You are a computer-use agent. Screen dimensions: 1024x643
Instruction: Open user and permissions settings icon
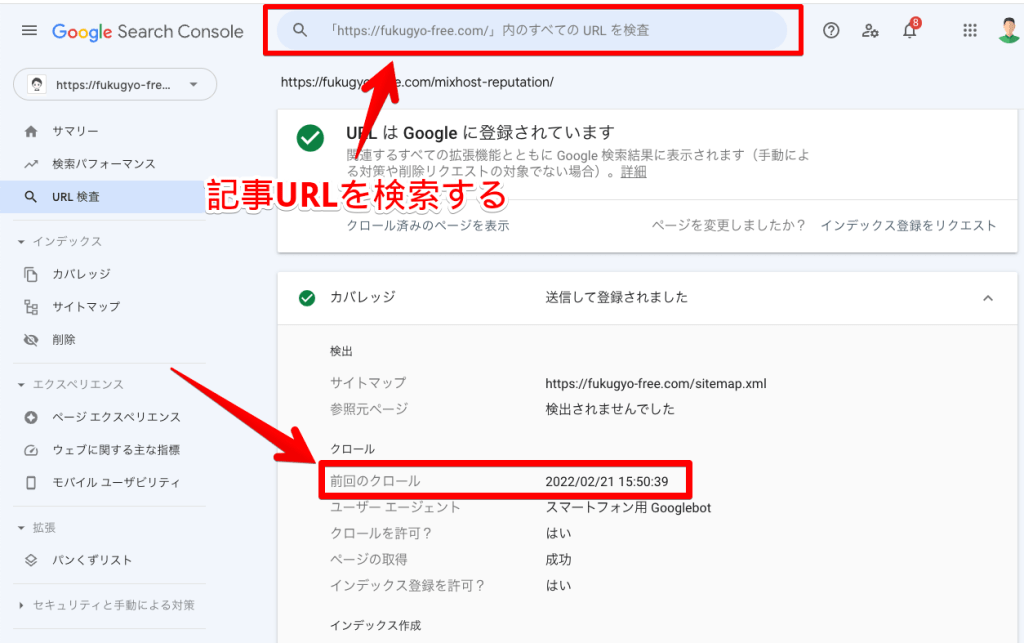point(870,31)
